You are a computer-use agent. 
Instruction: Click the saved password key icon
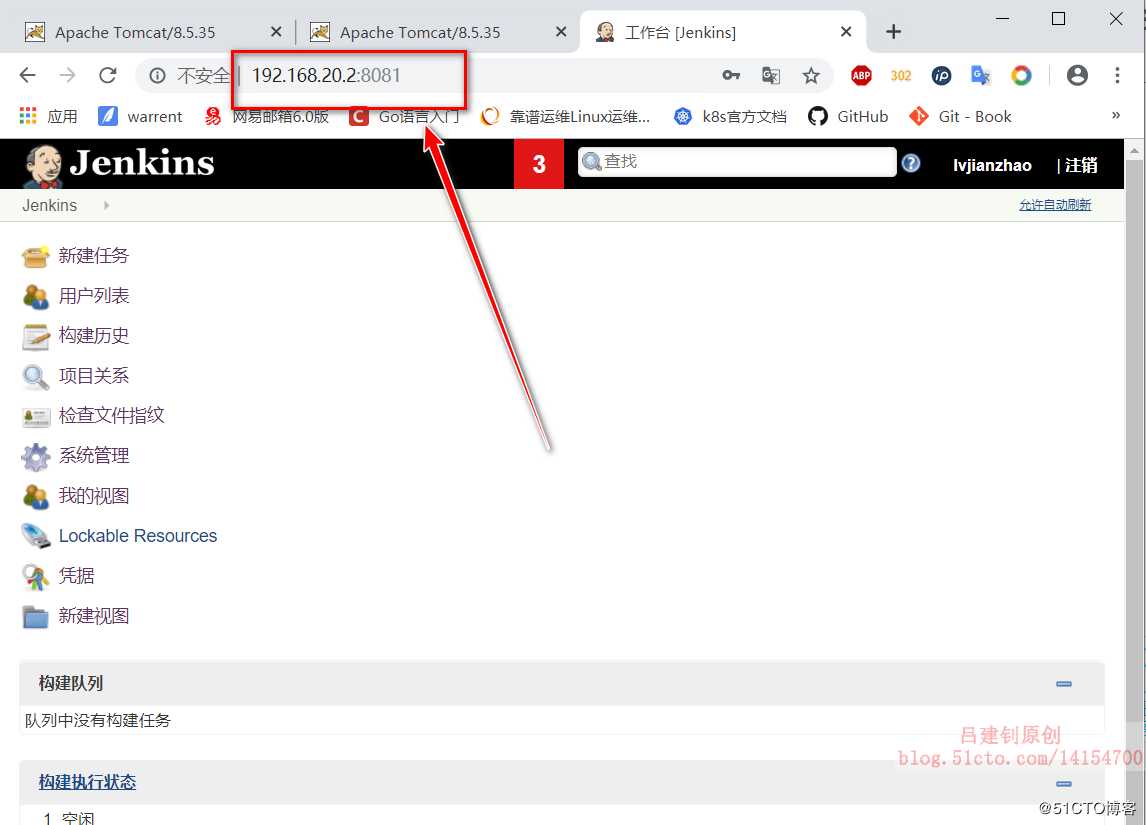click(731, 75)
